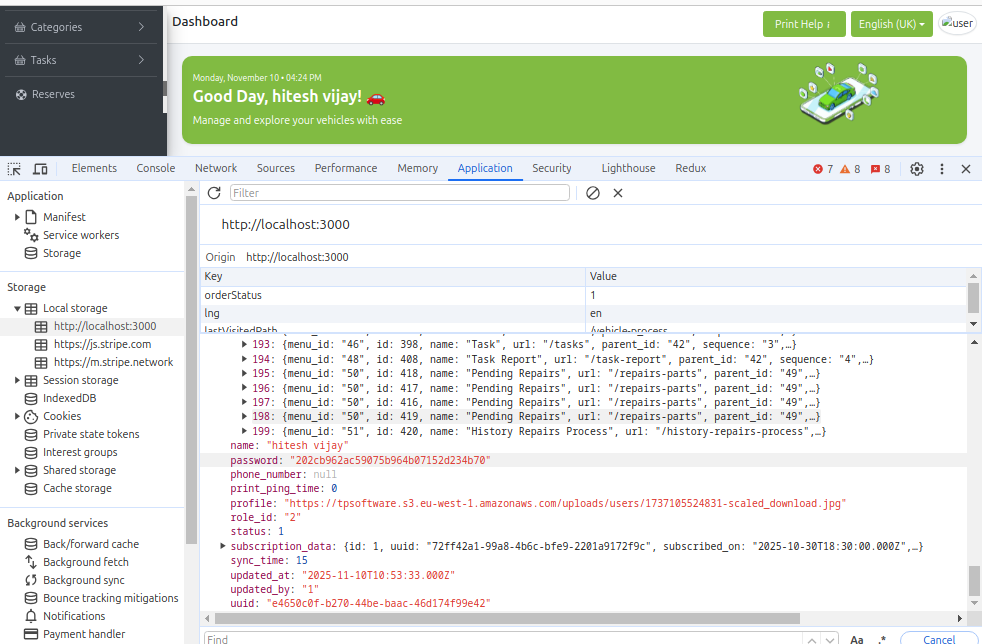Toggle the device toolbar icon
This screenshot has height=644, width=982.
pos(40,169)
